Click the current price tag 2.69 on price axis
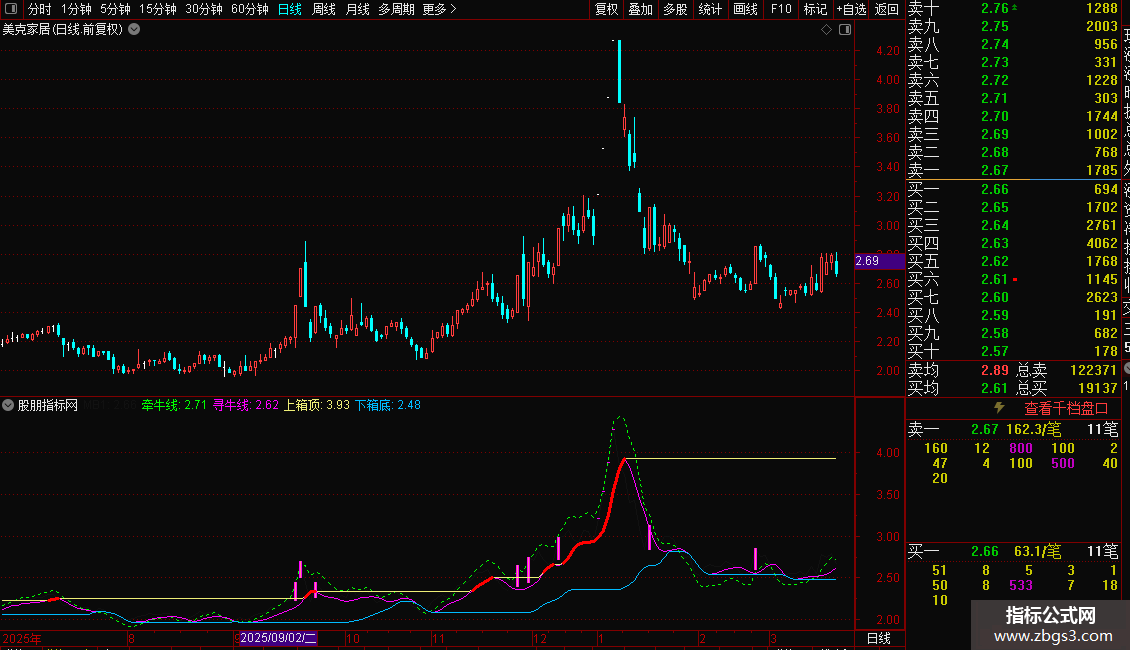The height and width of the screenshot is (650, 1130). pyautogui.click(x=879, y=261)
